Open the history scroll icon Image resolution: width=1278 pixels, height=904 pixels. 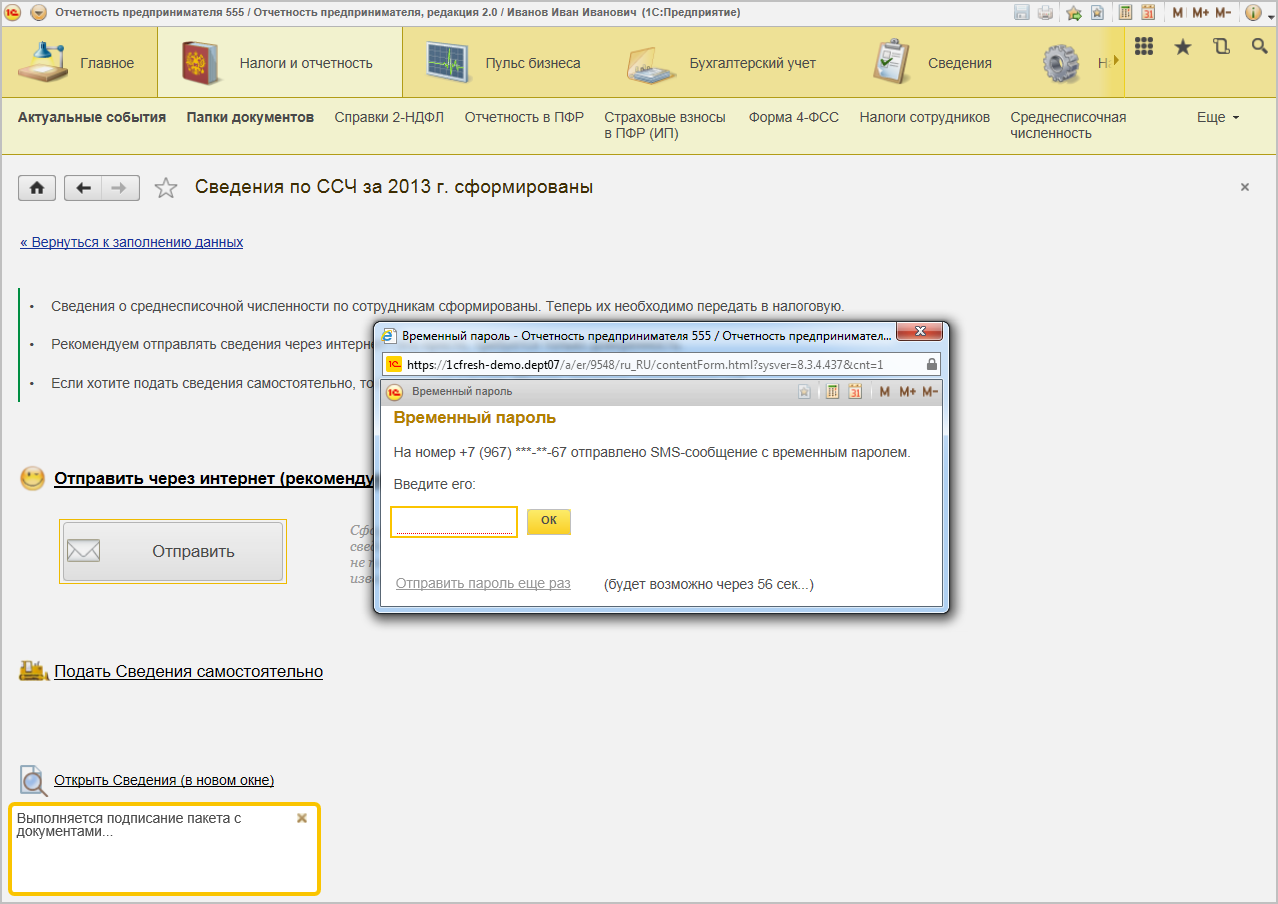pyautogui.click(x=1221, y=47)
